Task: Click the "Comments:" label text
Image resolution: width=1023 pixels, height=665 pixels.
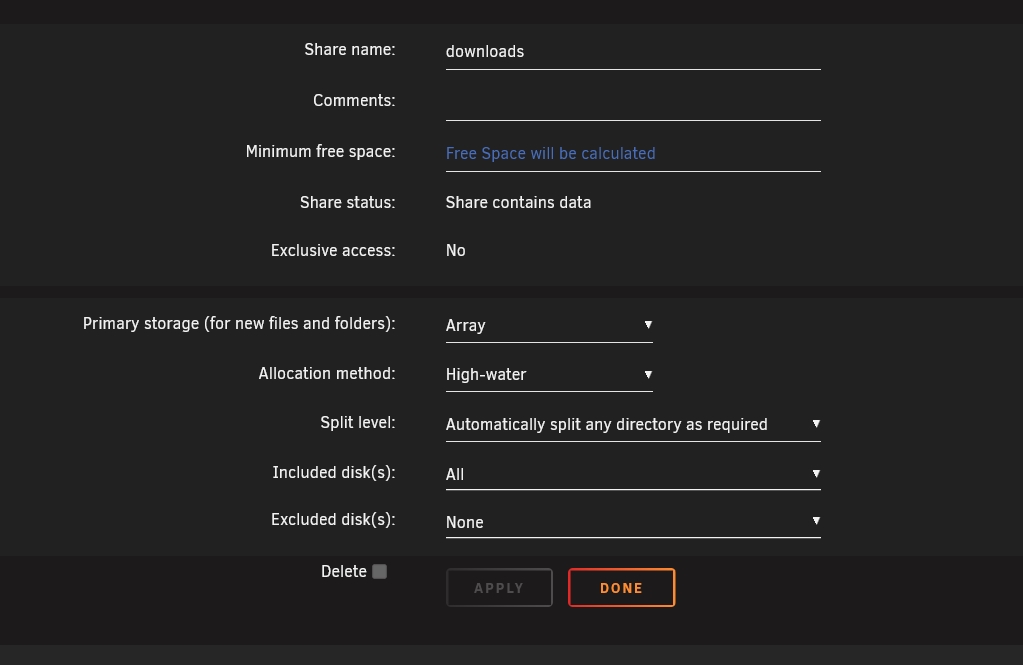Action: (354, 101)
